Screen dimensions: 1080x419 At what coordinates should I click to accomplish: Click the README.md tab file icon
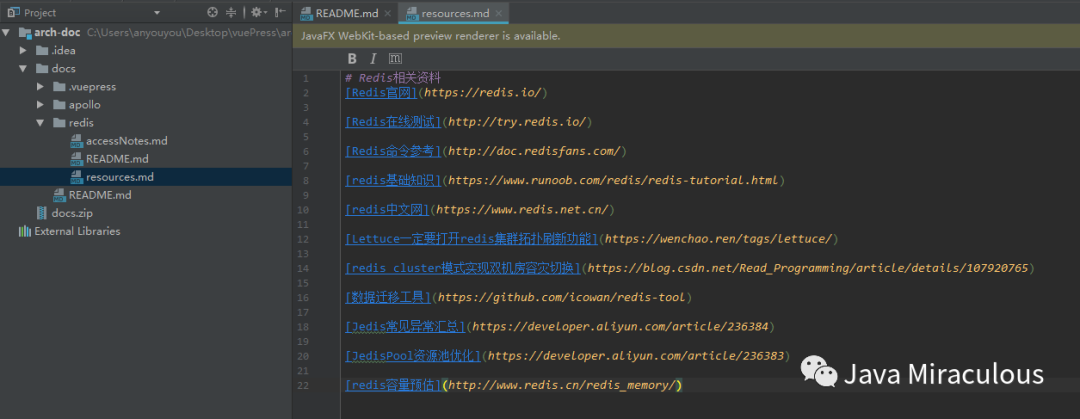pos(307,13)
